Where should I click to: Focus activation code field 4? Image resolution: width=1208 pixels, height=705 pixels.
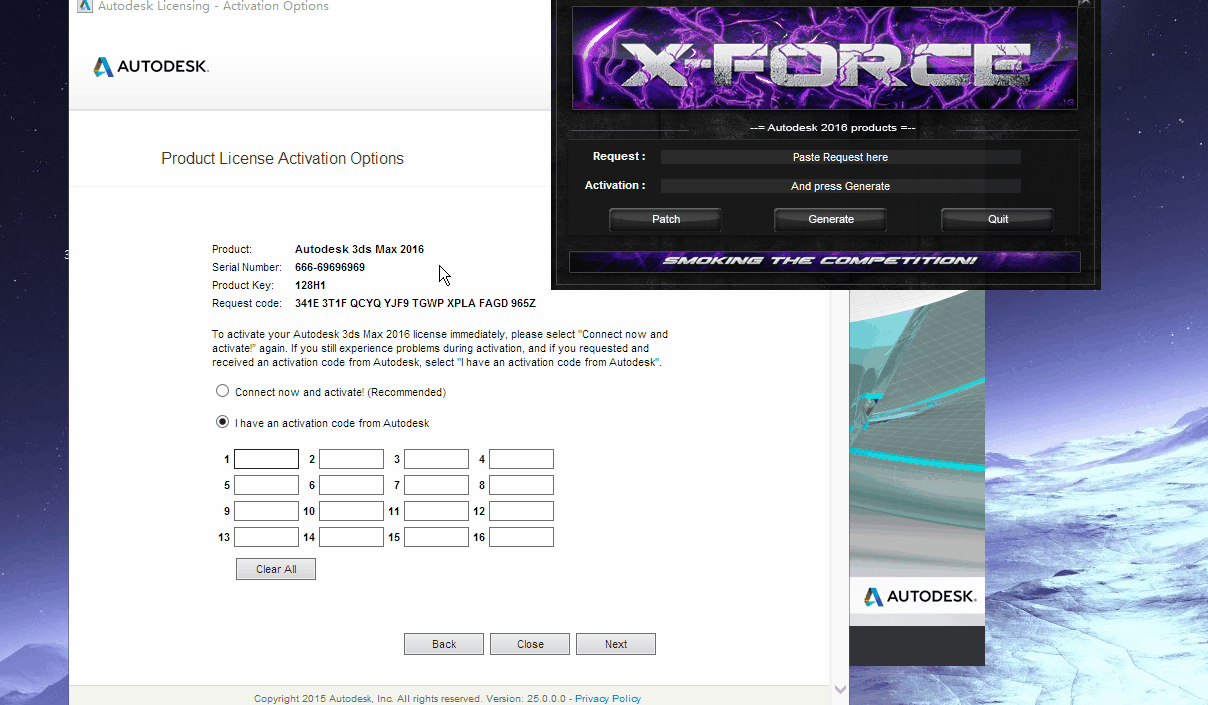pos(521,459)
